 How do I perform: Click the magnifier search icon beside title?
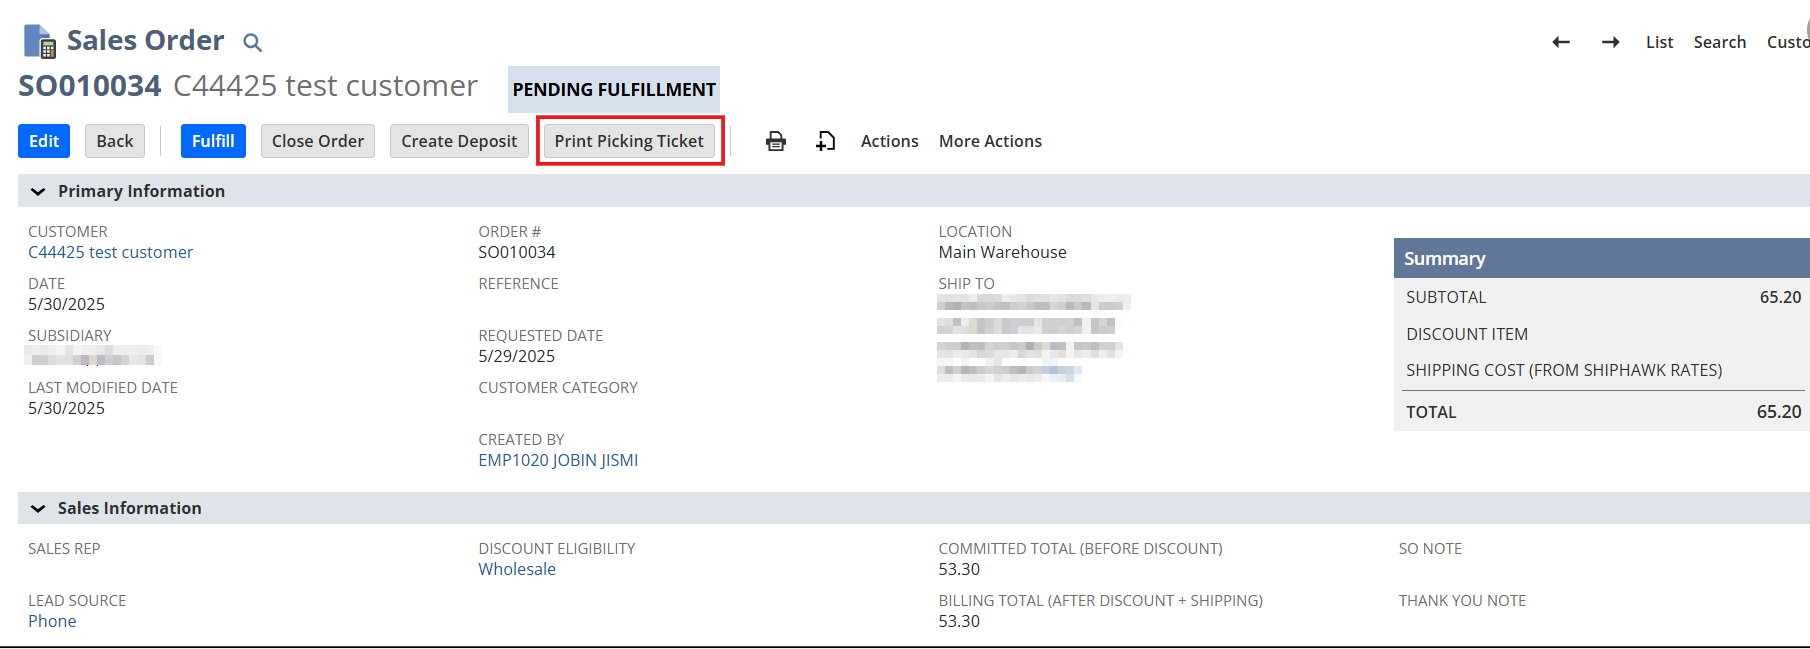[252, 42]
